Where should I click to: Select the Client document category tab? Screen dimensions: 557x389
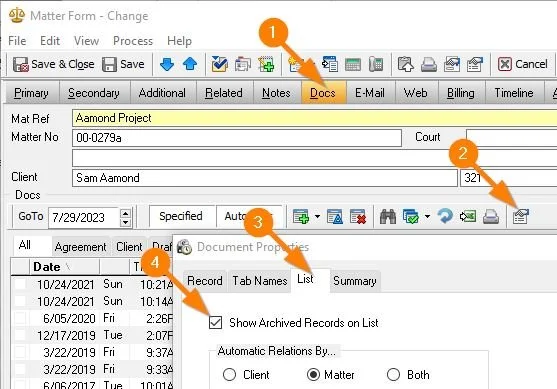[x=129, y=247]
